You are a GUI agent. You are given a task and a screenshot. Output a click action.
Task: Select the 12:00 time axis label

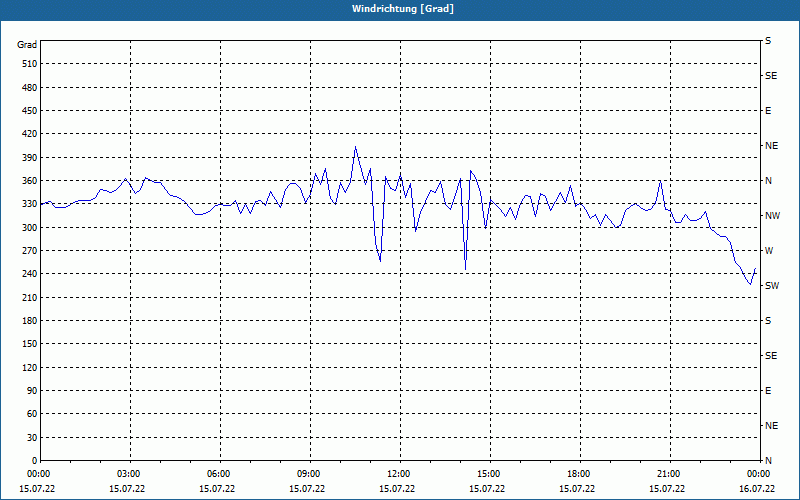click(x=397, y=473)
